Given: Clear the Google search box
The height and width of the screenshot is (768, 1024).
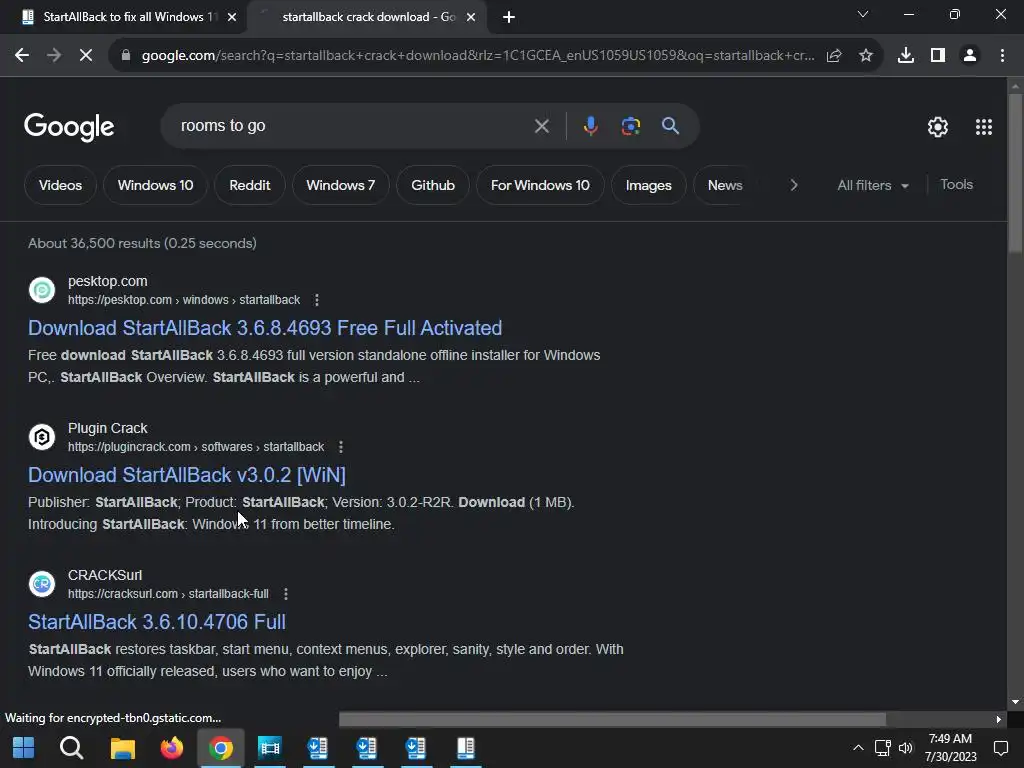Looking at the screenshot, I should 541,126.
